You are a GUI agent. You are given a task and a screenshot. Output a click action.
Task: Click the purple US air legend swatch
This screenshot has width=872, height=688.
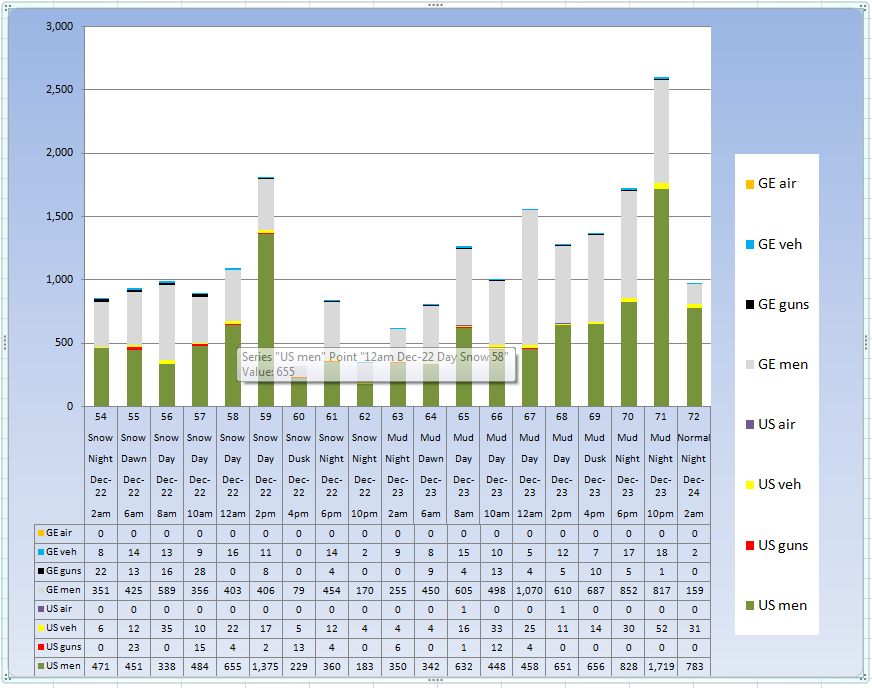coord(750,424)
